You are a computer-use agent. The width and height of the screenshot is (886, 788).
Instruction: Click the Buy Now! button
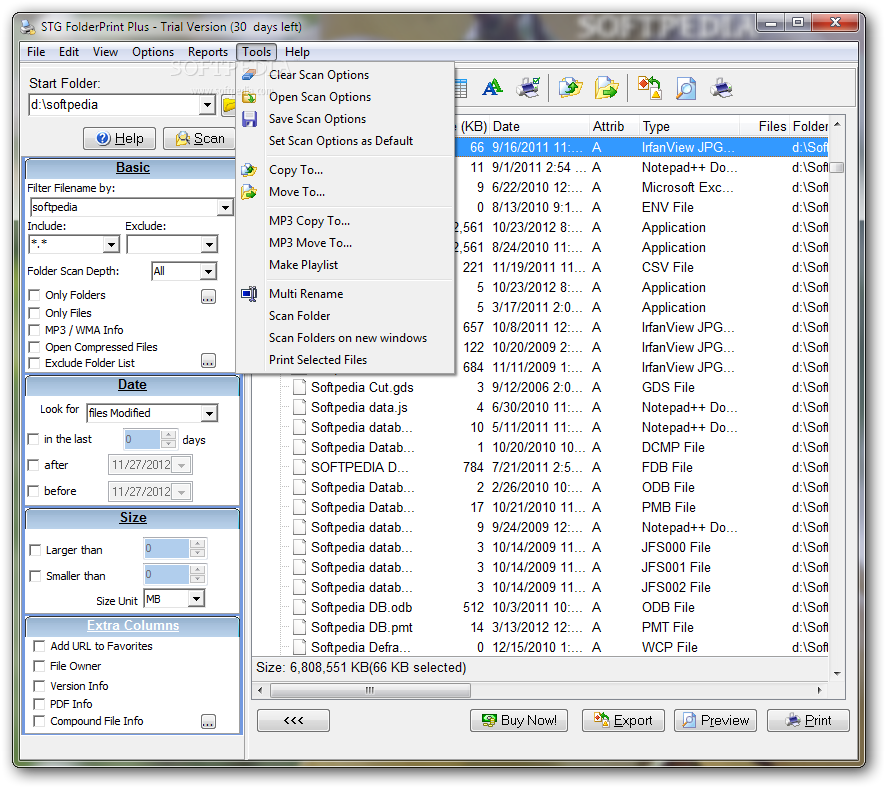click(x=519, y=720)
